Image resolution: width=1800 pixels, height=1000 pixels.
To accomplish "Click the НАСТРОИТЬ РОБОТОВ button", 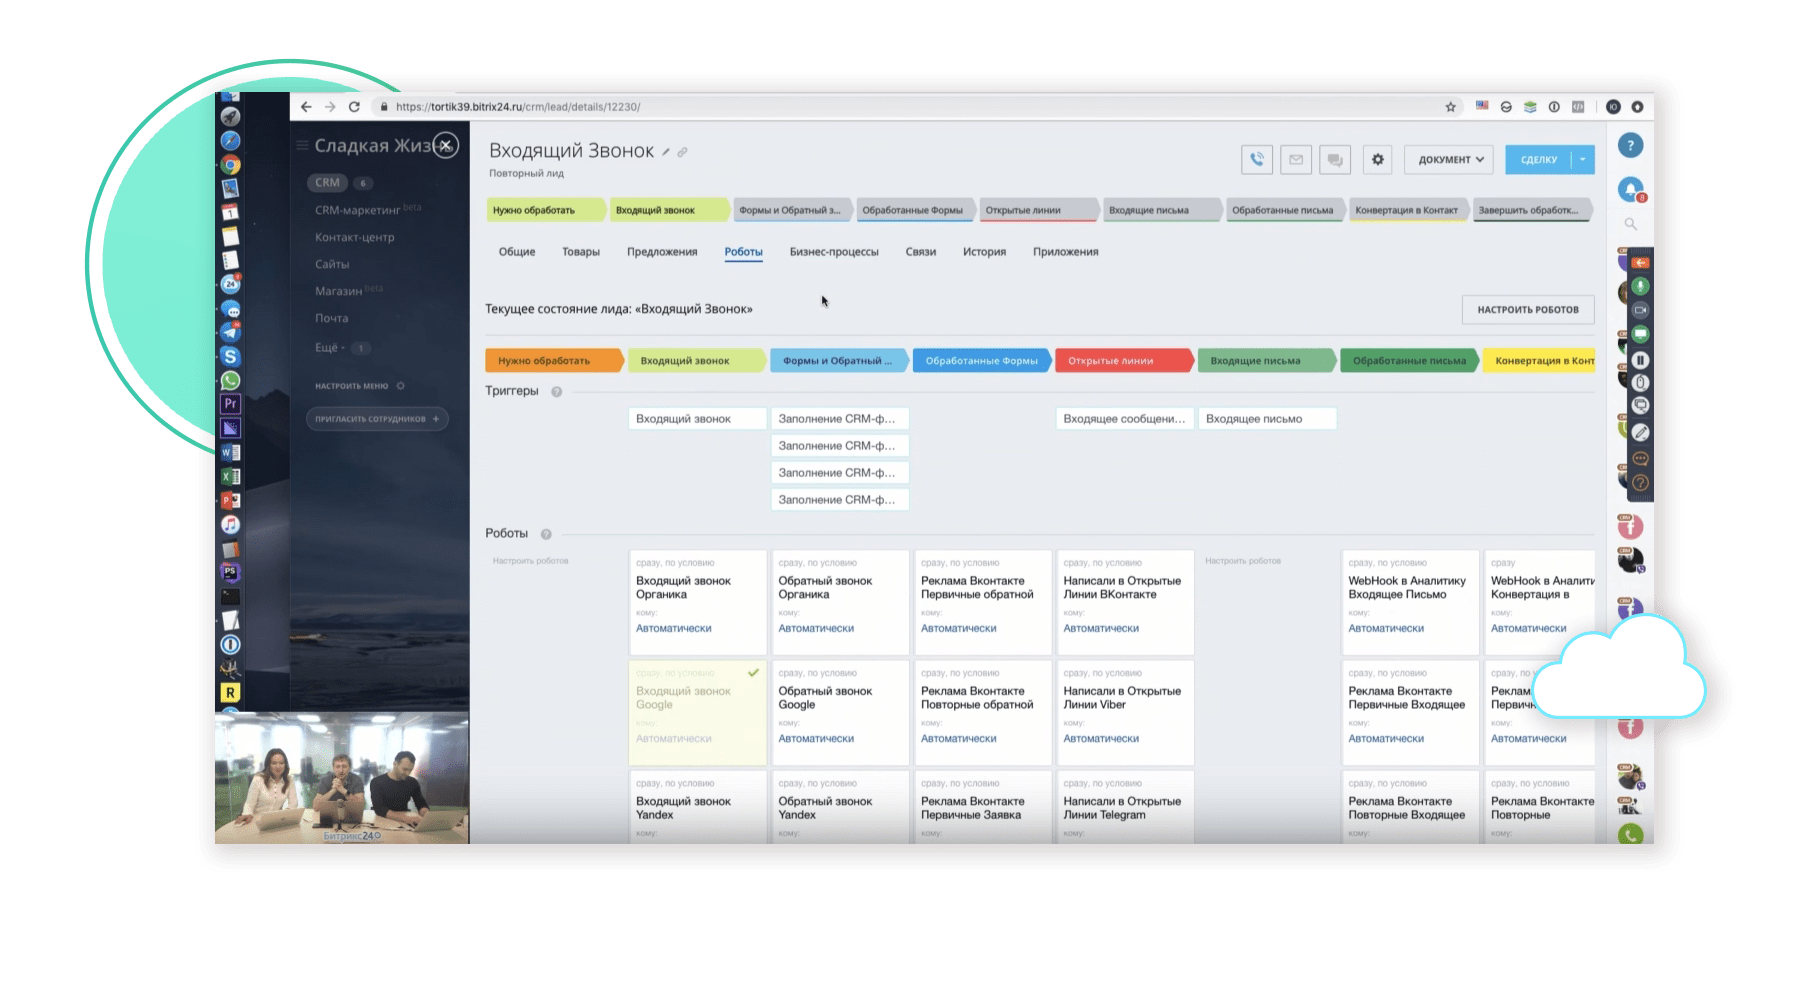I will (x=1527, y=310).
